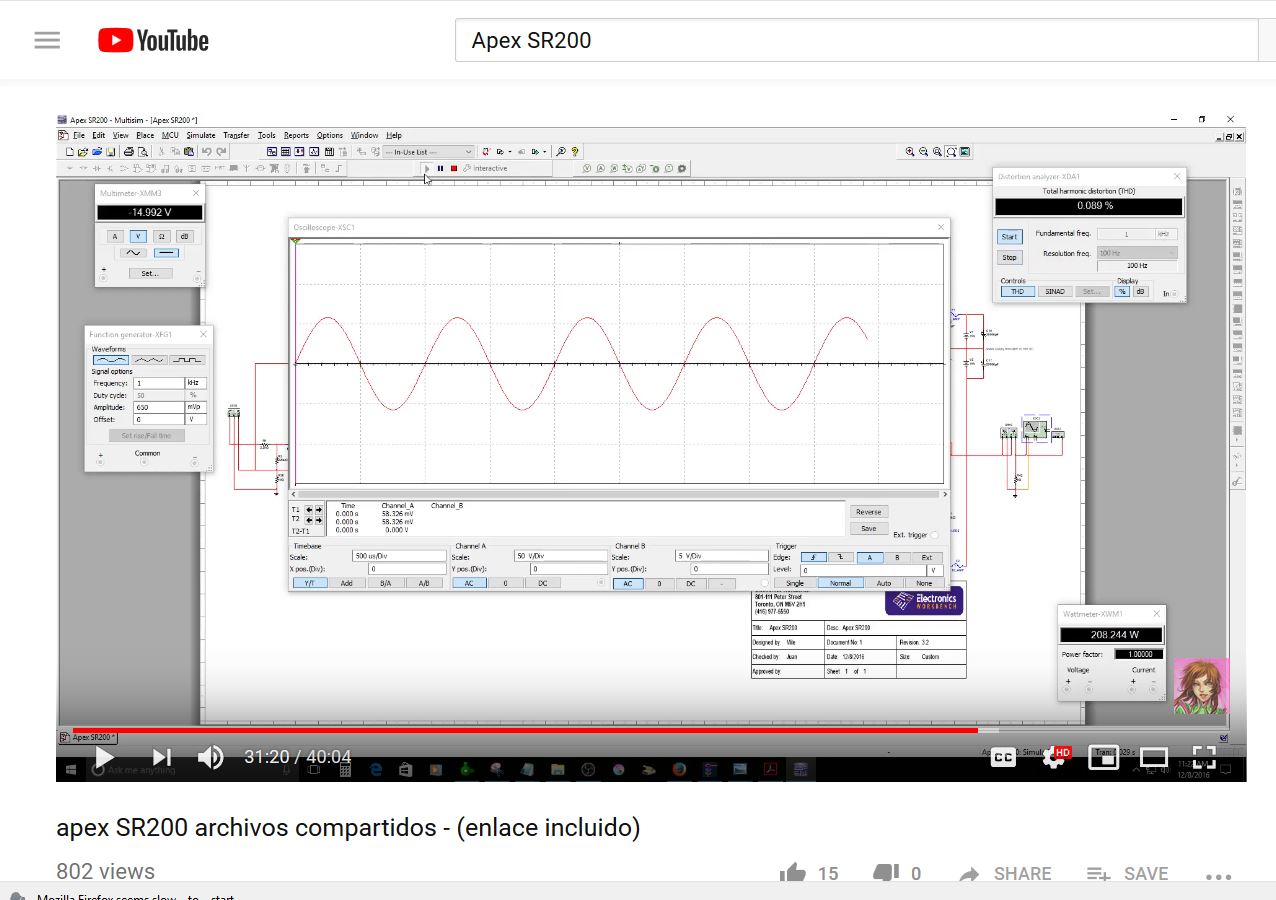Skip to the next video
The width and height of the screenshot is (1276, 900).
point(162,757)
